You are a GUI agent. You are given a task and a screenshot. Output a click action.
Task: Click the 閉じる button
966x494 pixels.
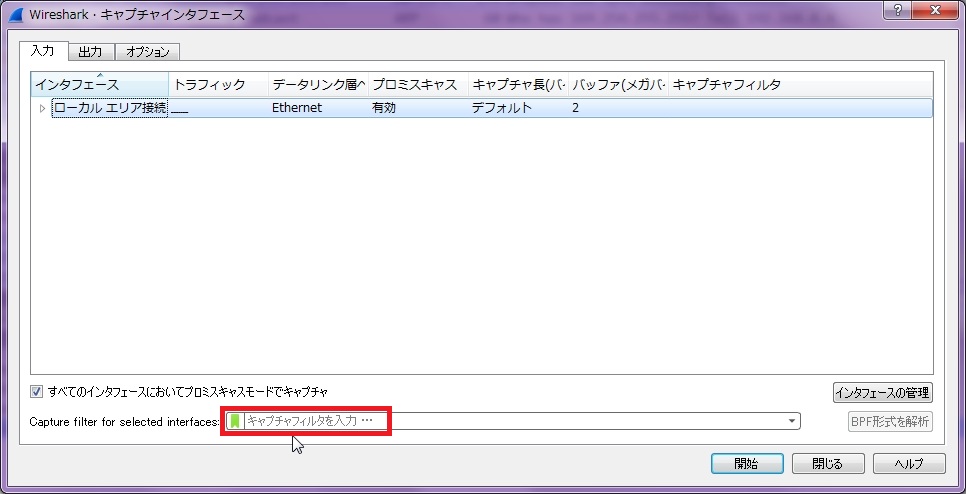(828, 464)
